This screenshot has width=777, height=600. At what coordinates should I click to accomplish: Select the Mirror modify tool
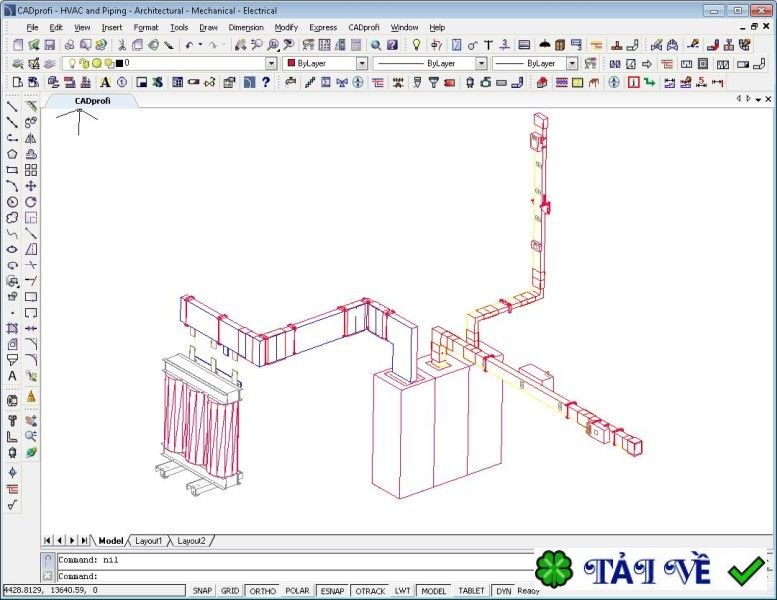[31, 138]
